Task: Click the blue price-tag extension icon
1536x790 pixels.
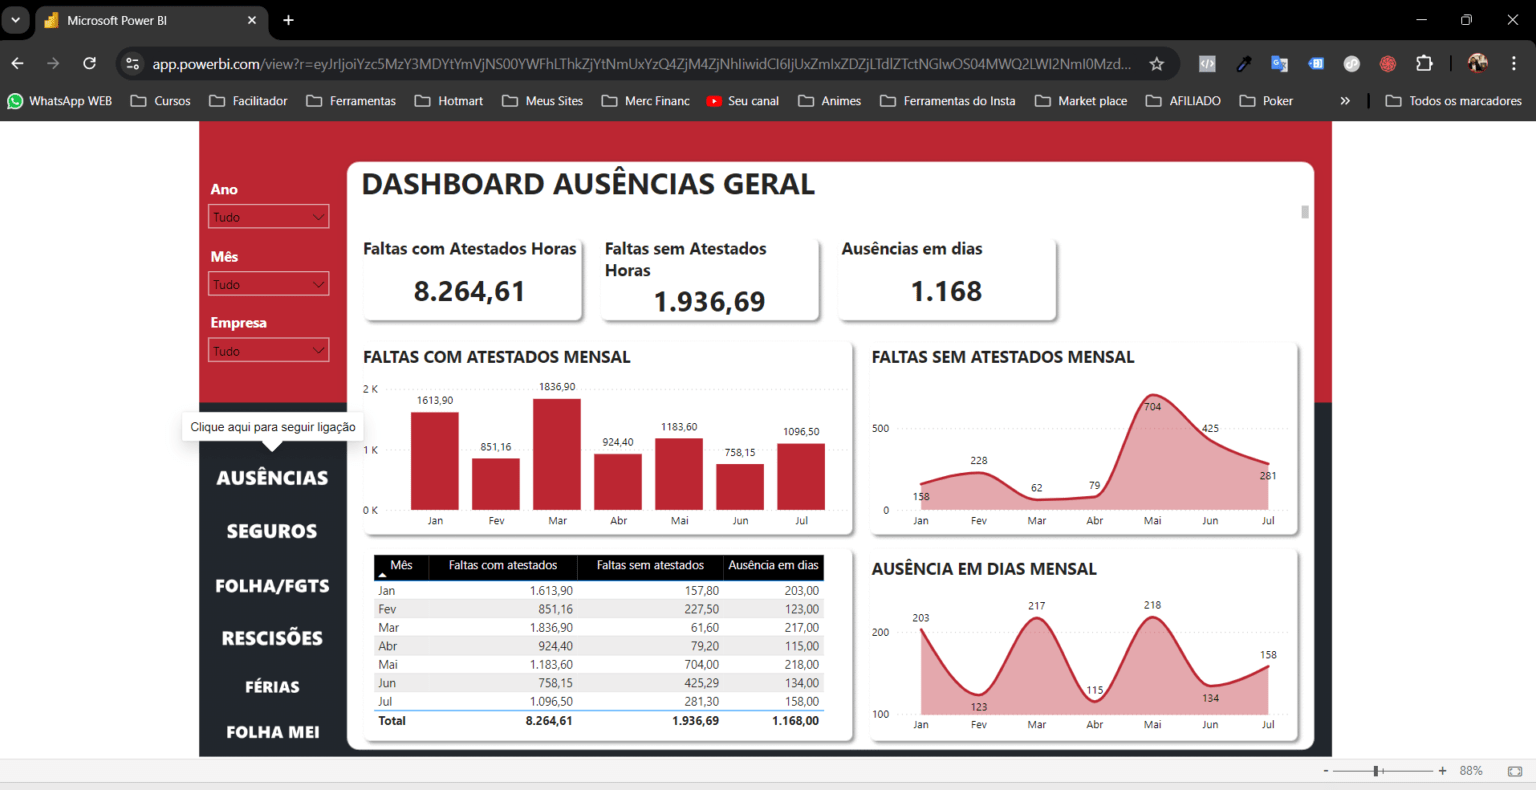Action: 1315,63
